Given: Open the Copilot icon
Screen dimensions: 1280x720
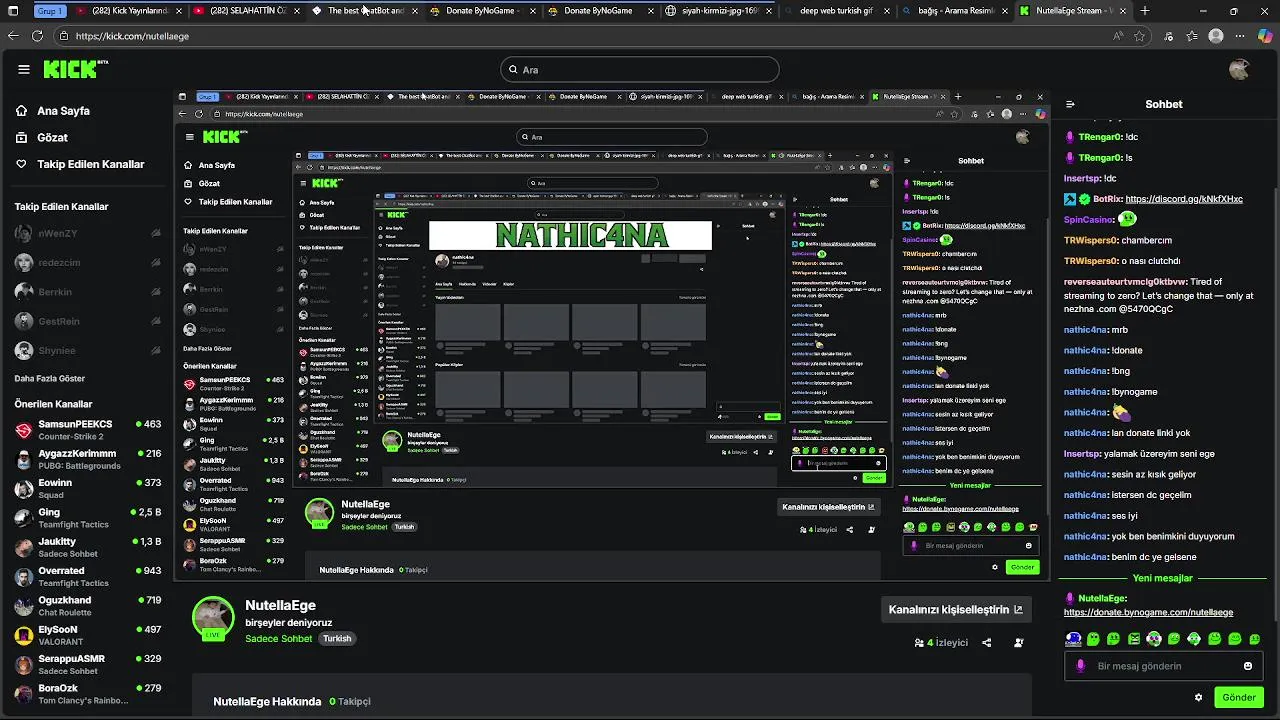Looking at the screenshot, I should click(1266, 36).
